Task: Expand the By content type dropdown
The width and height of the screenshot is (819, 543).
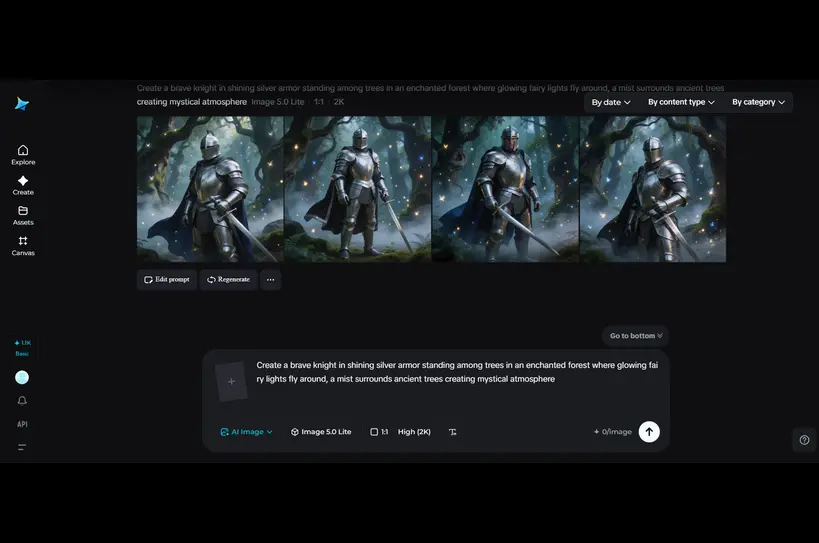Action: pyautogui.click(x=681, y=102)
